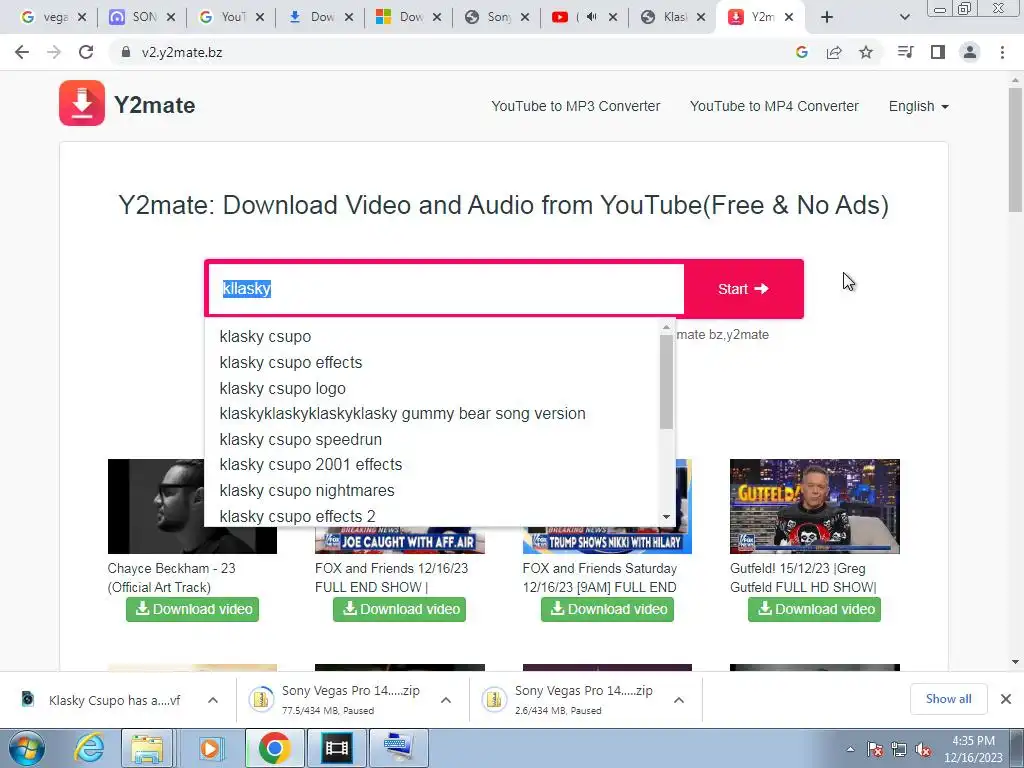Open a new browser tab
Viewport: 1024px width, 768px height.
[827, 17]
